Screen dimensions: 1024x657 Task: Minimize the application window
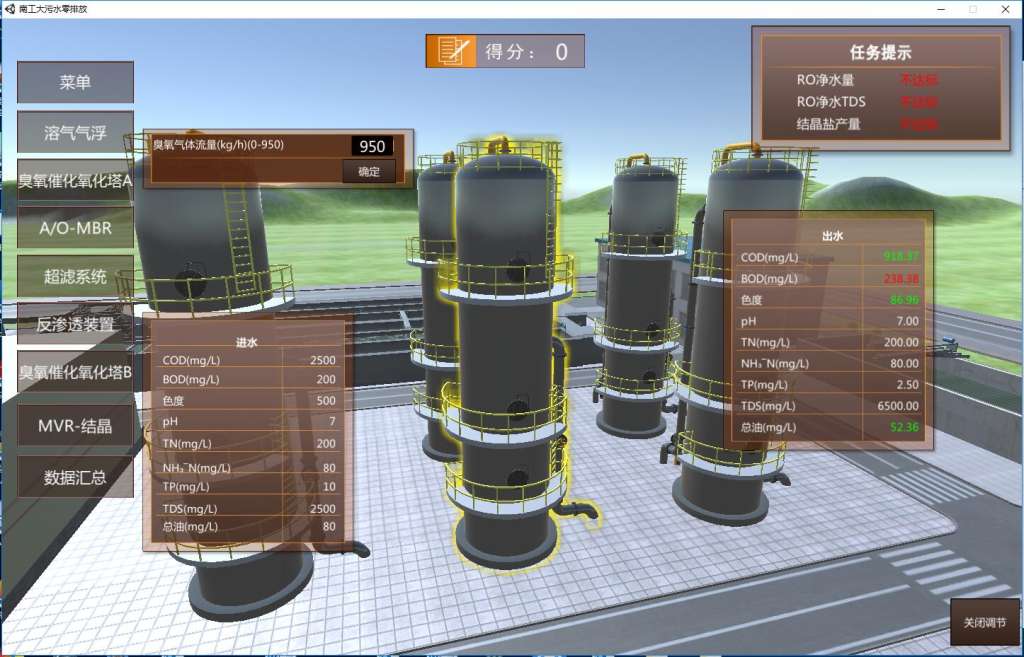[x=941, y=9]
